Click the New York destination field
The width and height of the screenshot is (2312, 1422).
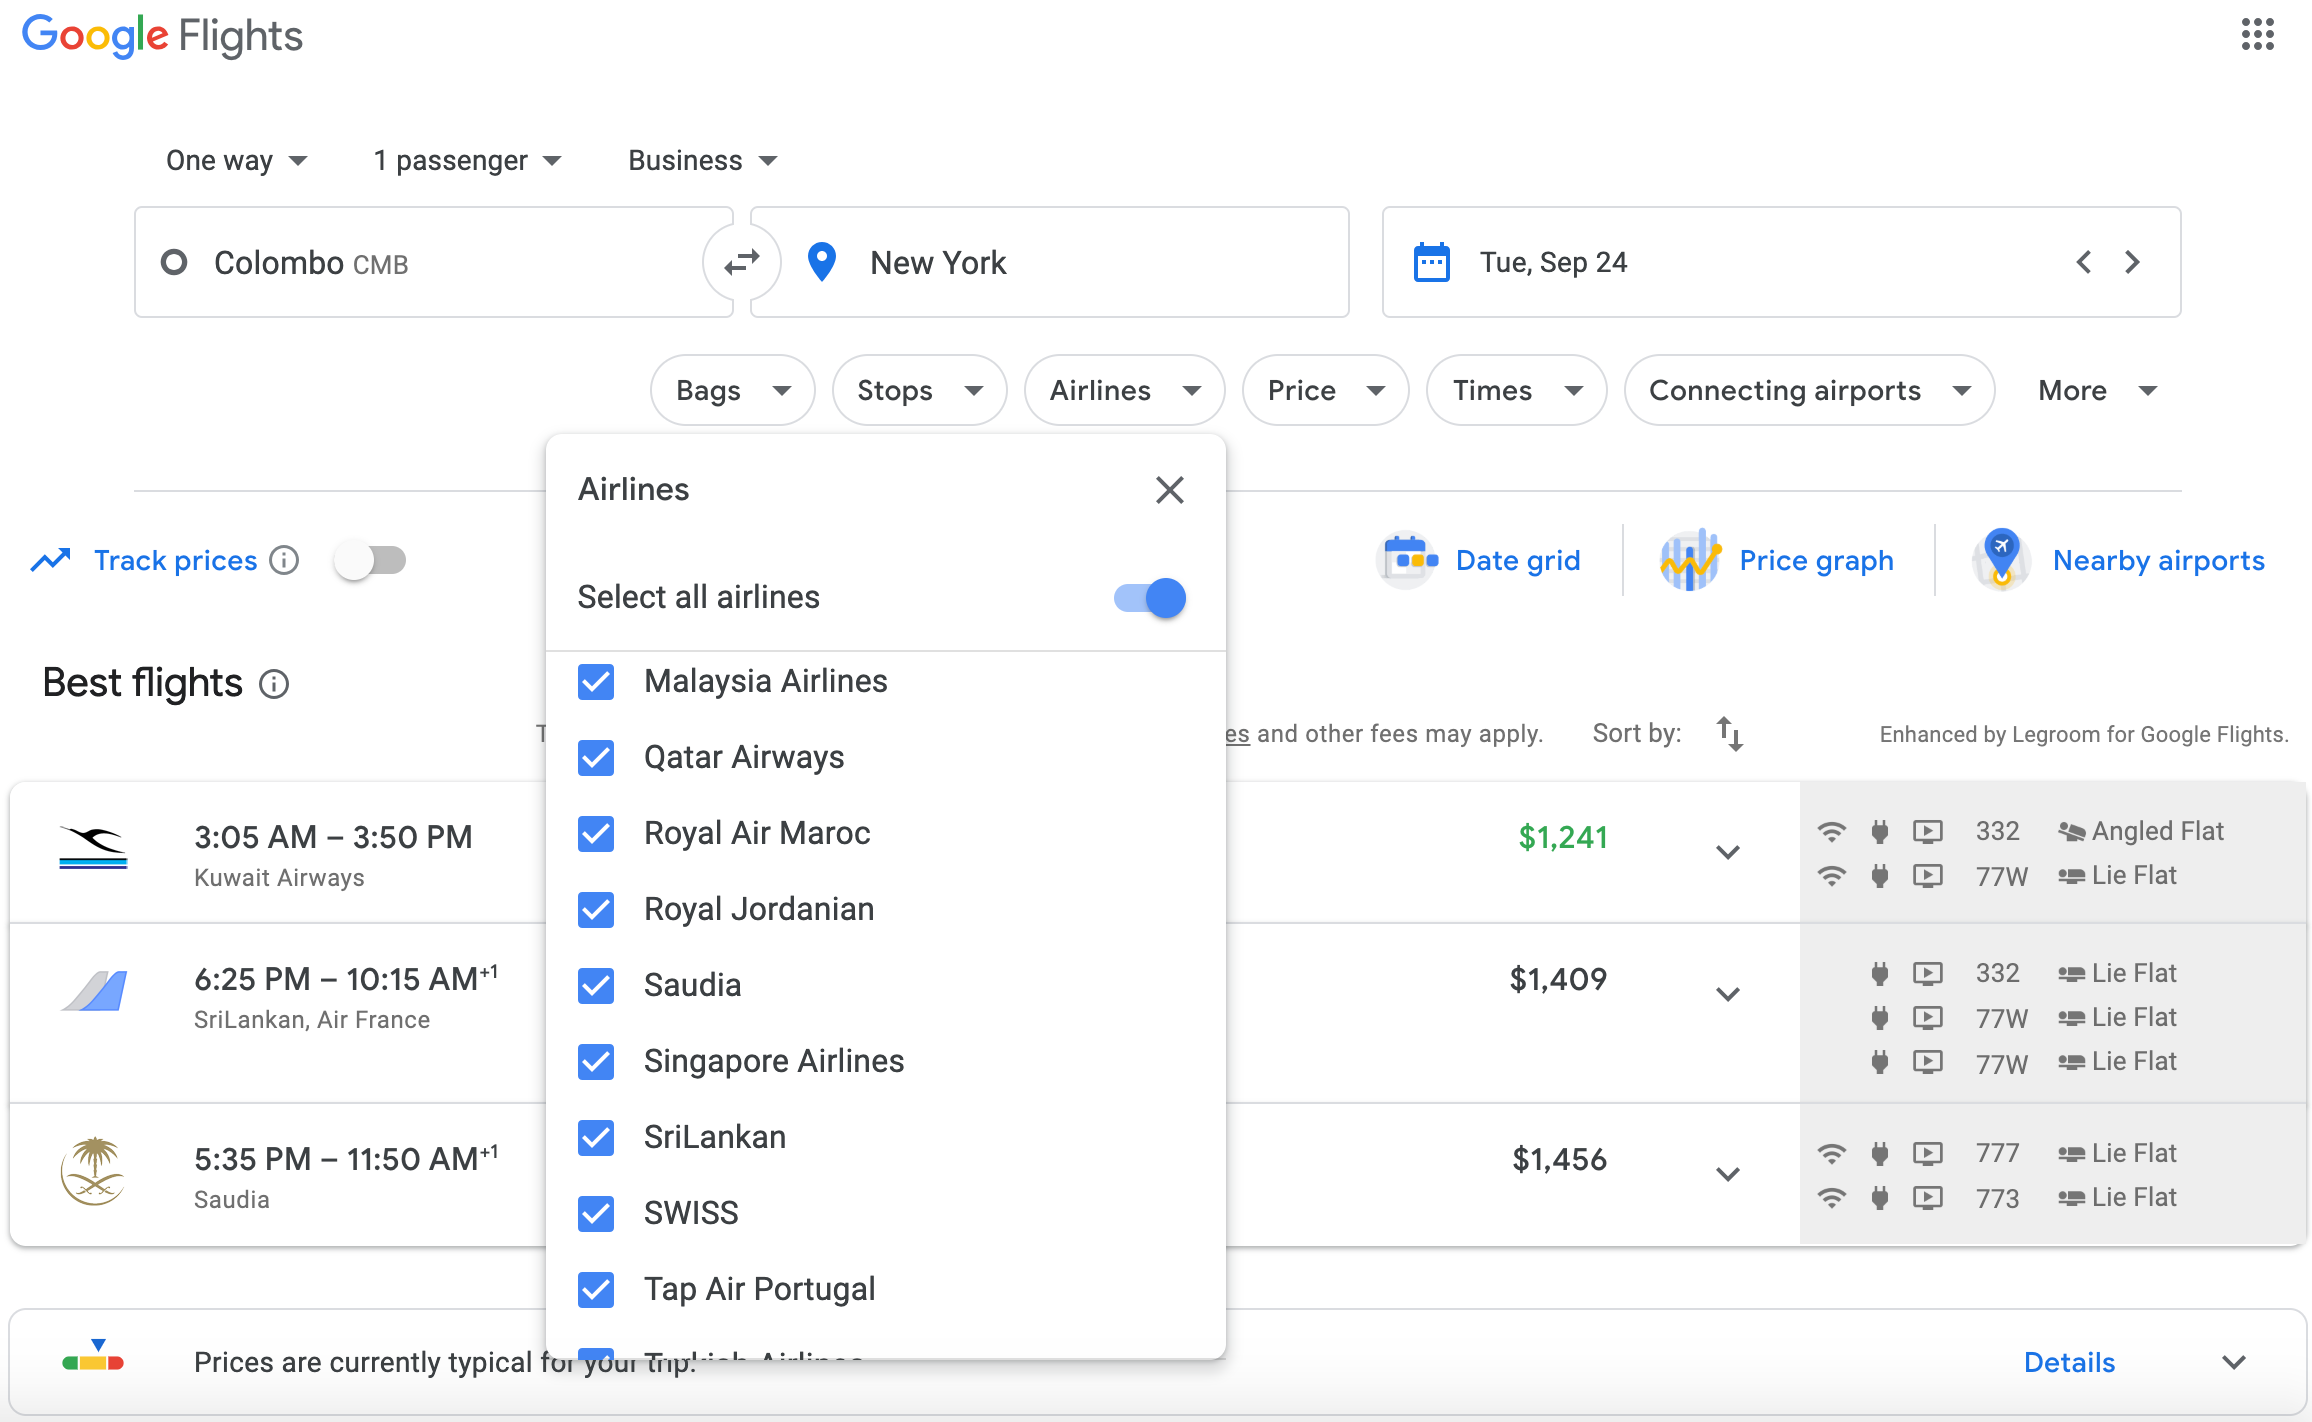pos(1050,263)
